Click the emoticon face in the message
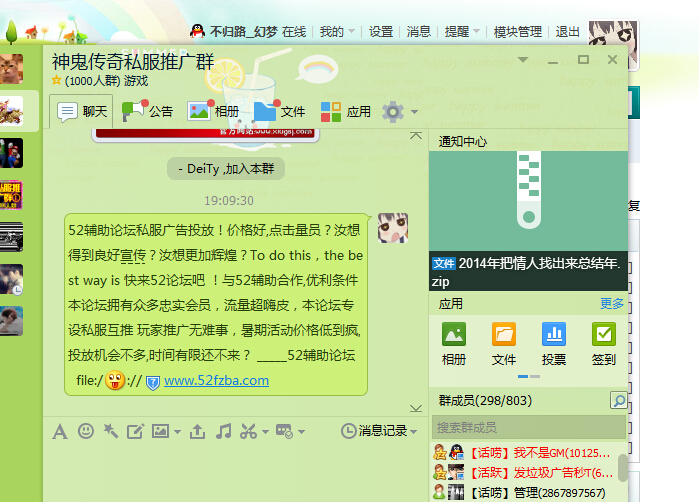699x502 pixels. [x=115, y=380]
